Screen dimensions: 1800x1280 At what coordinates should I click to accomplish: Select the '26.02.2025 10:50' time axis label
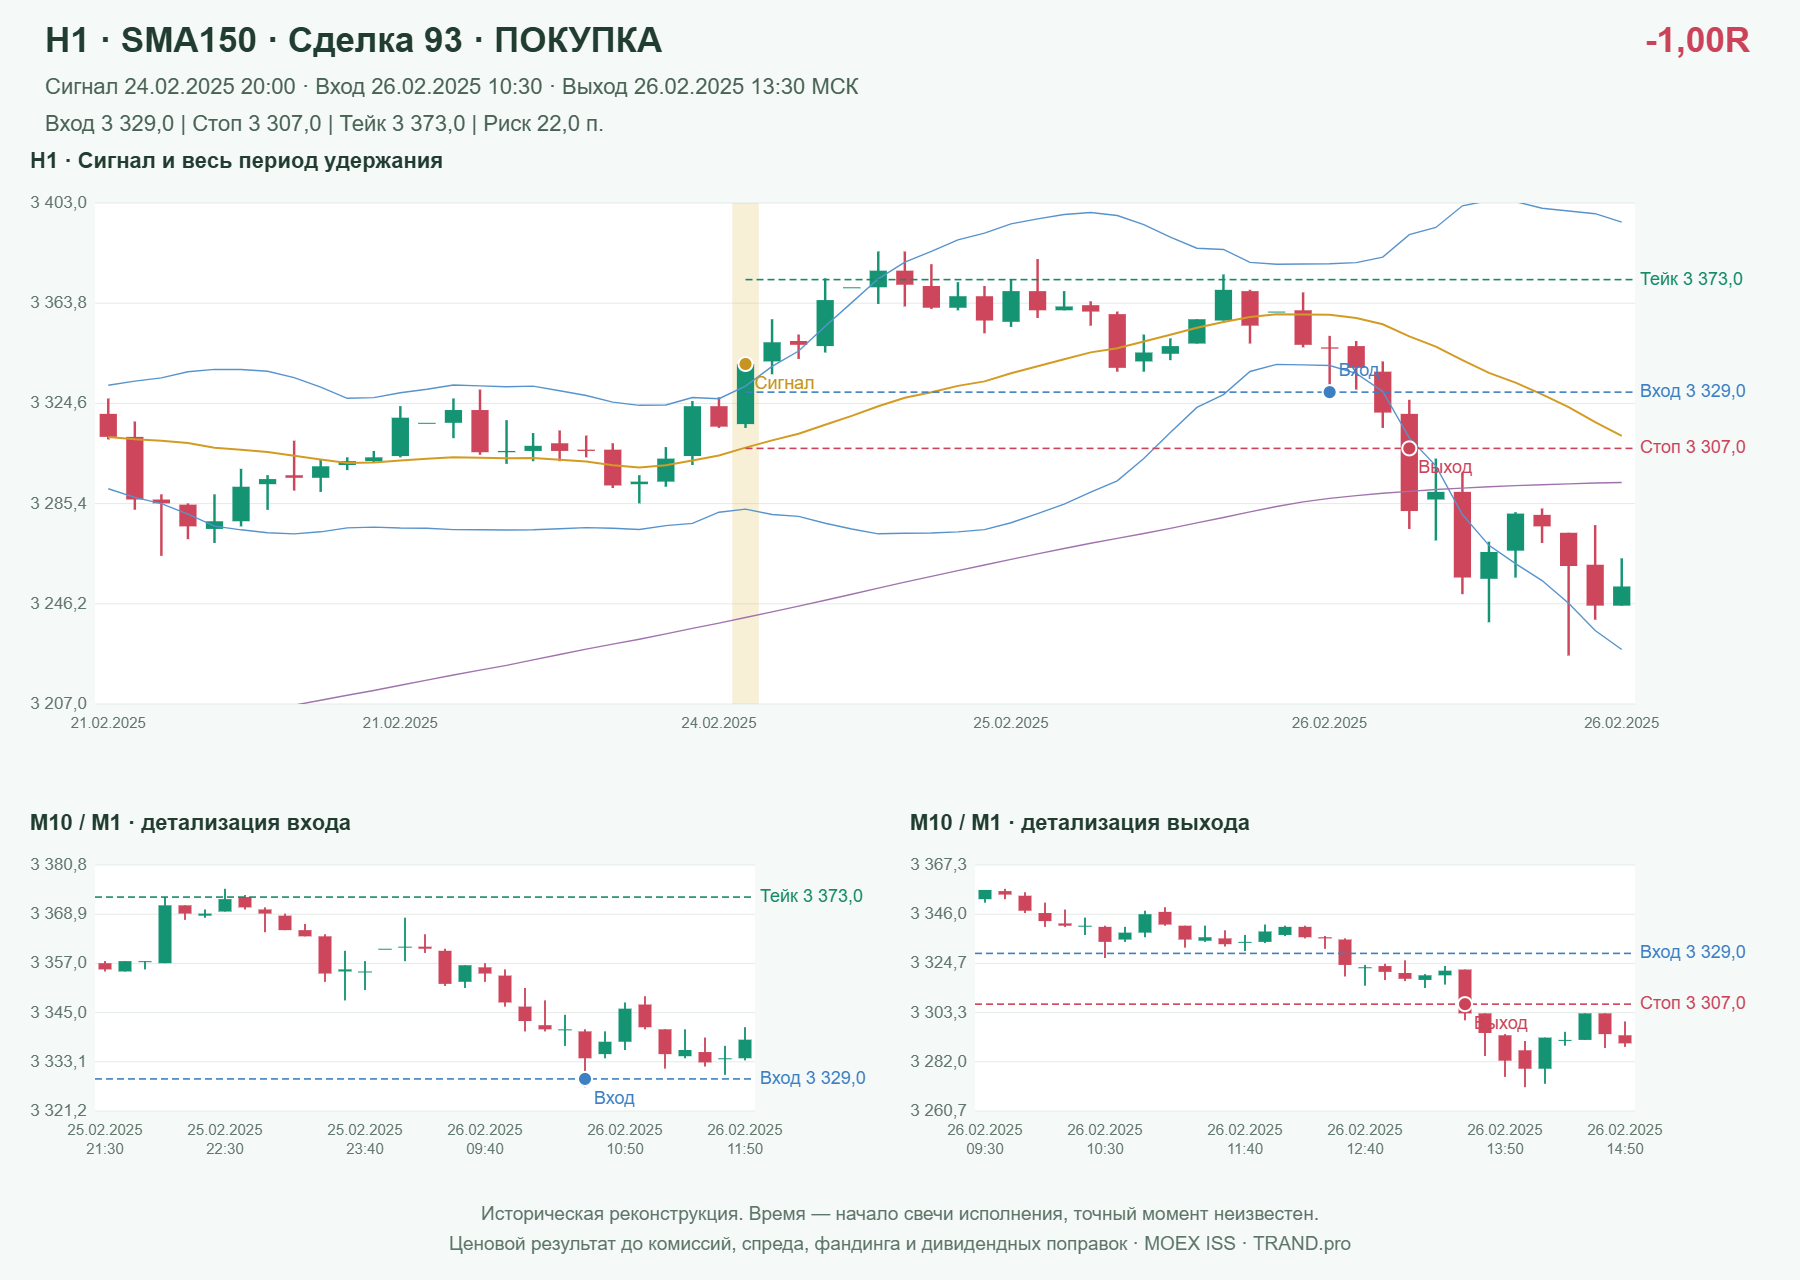click(625, 1139)
